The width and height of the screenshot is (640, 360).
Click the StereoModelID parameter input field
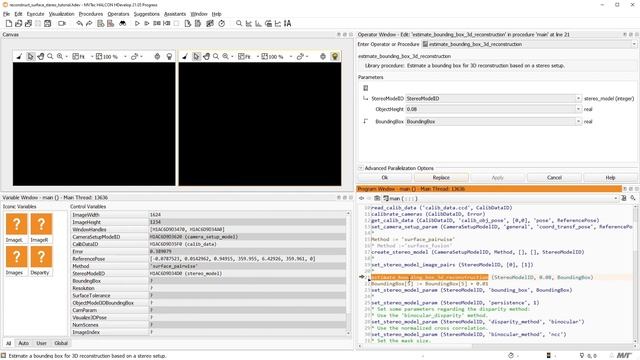point(491,98)
